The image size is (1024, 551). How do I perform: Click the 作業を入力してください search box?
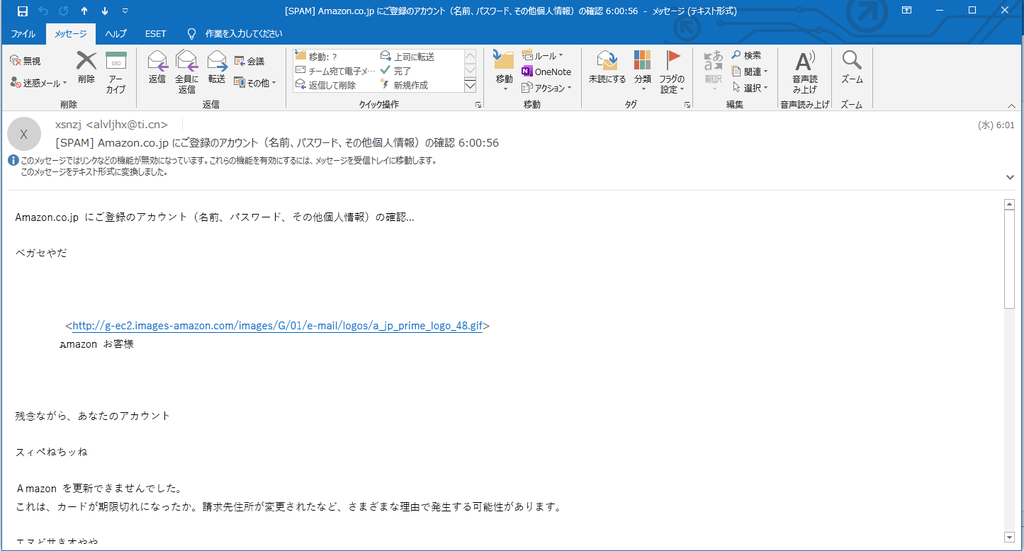click(x=244, y=34)
